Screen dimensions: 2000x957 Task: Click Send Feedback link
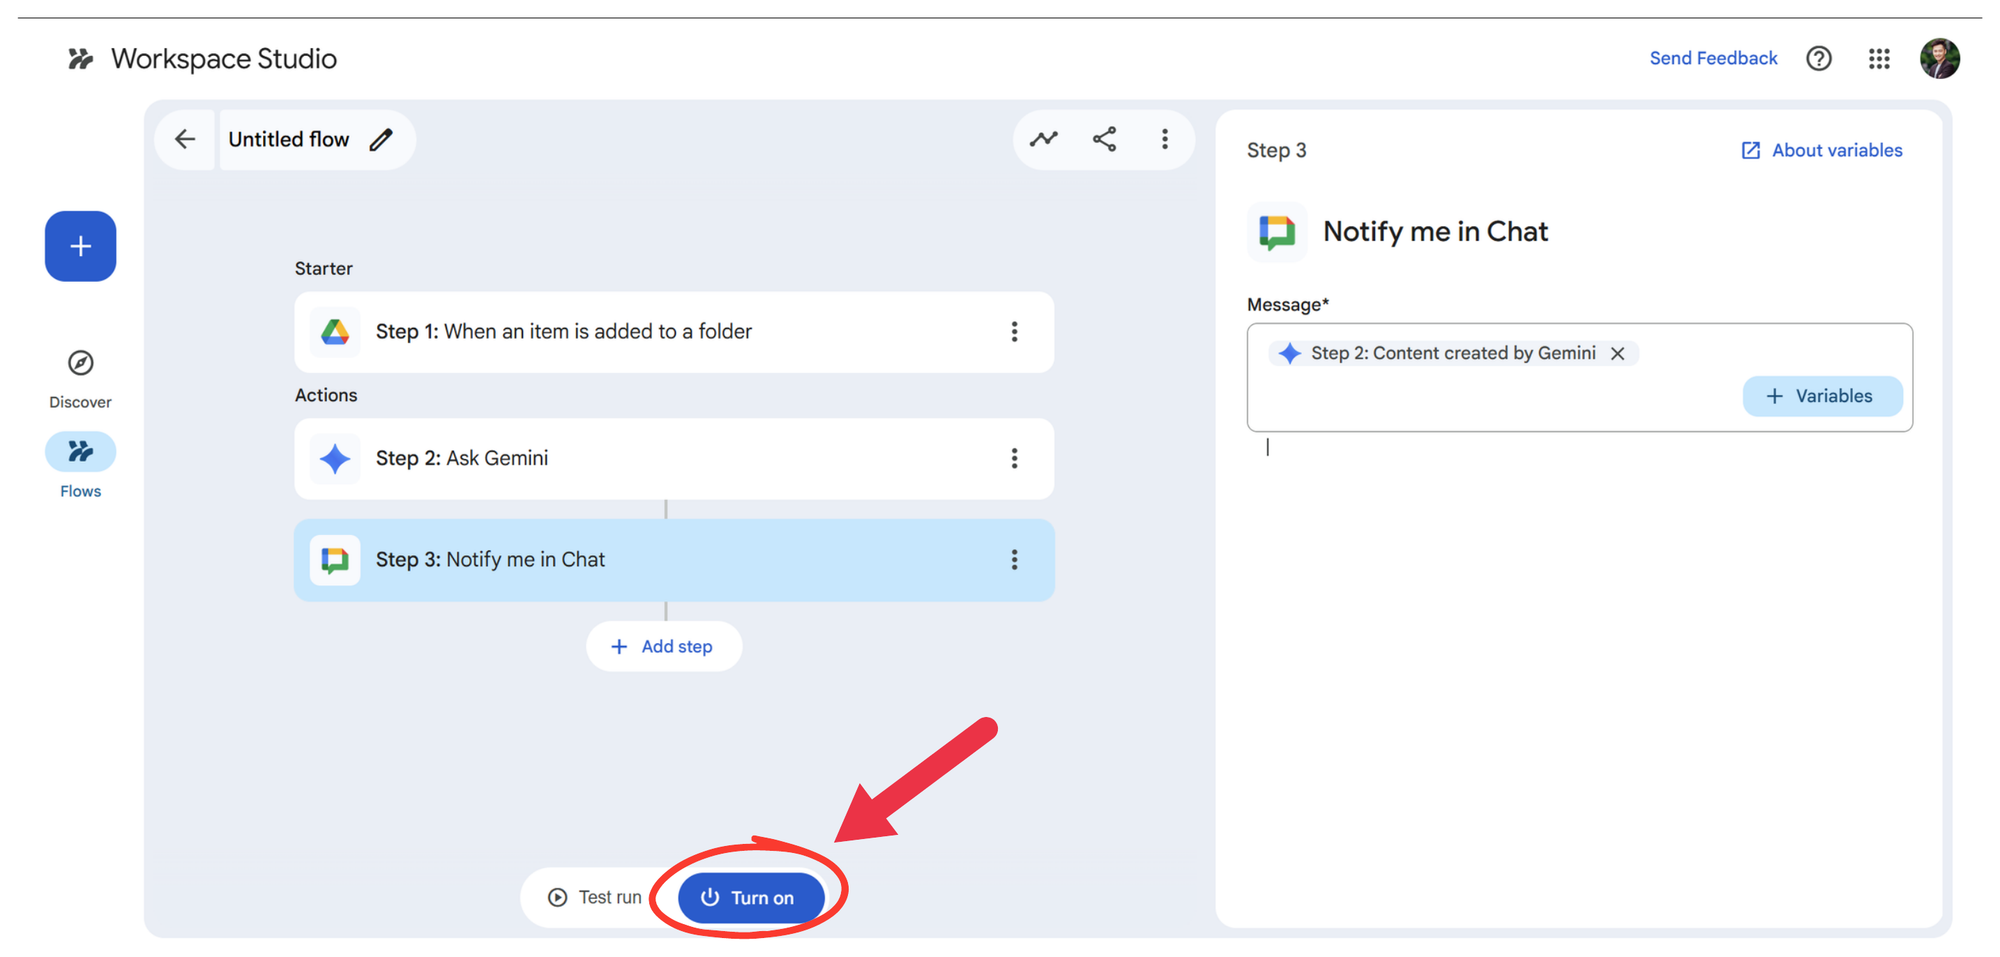point(1713,58)
